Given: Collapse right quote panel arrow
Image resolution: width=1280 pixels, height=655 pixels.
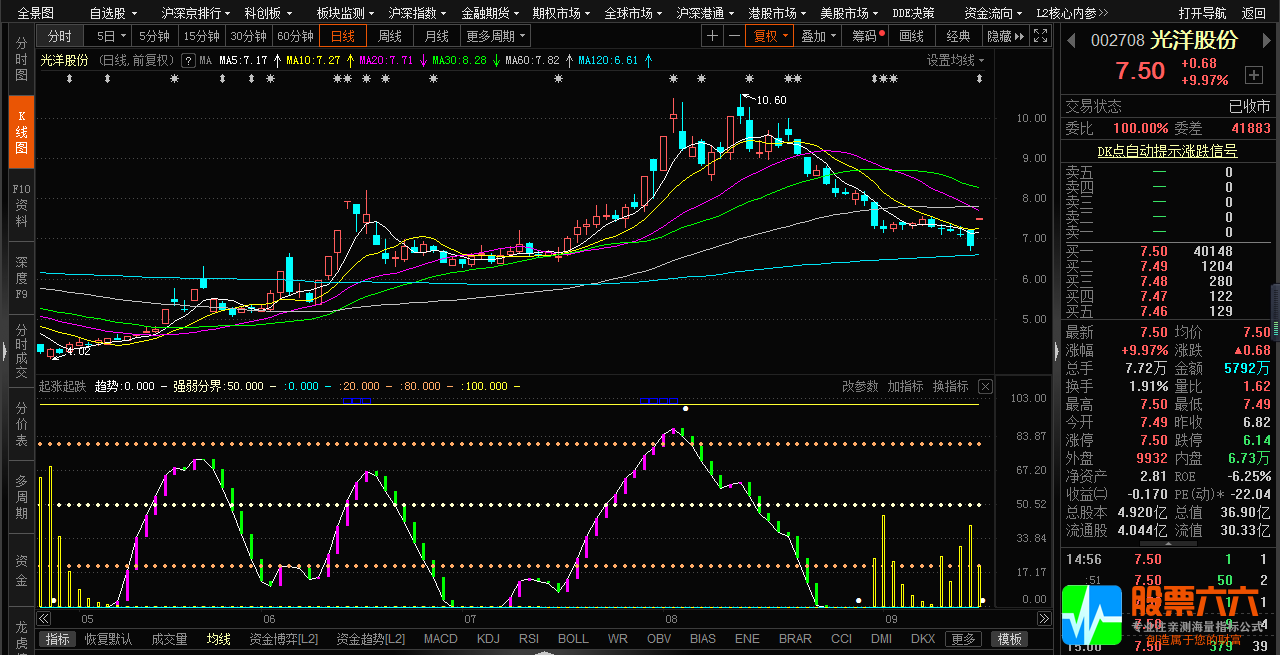Looking at the screenshot, I should coord(1056,352).
